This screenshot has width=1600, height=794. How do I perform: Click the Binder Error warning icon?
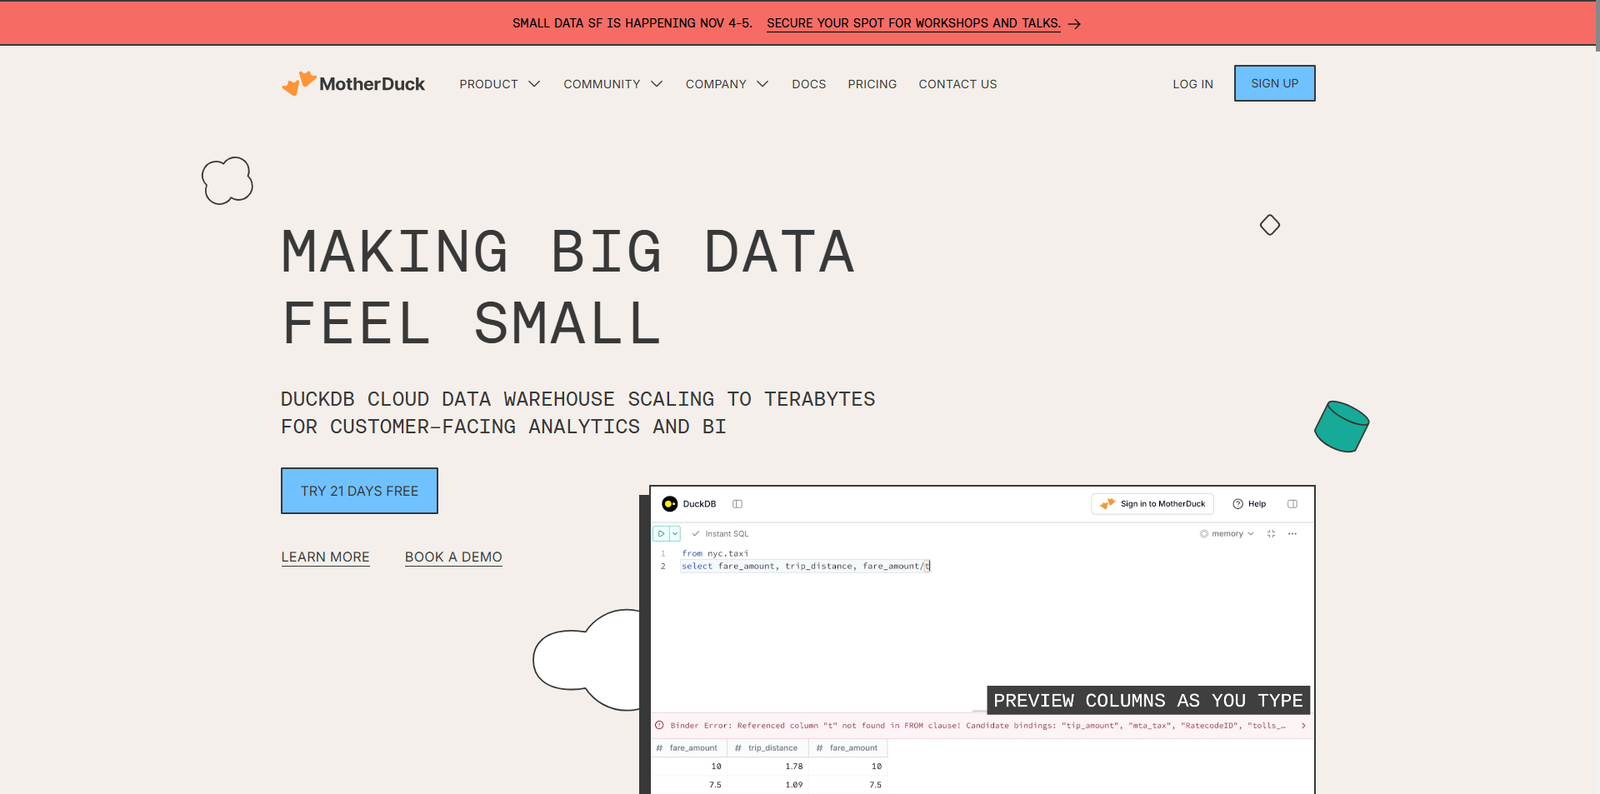pyautogui.click(x=659, y=725)
